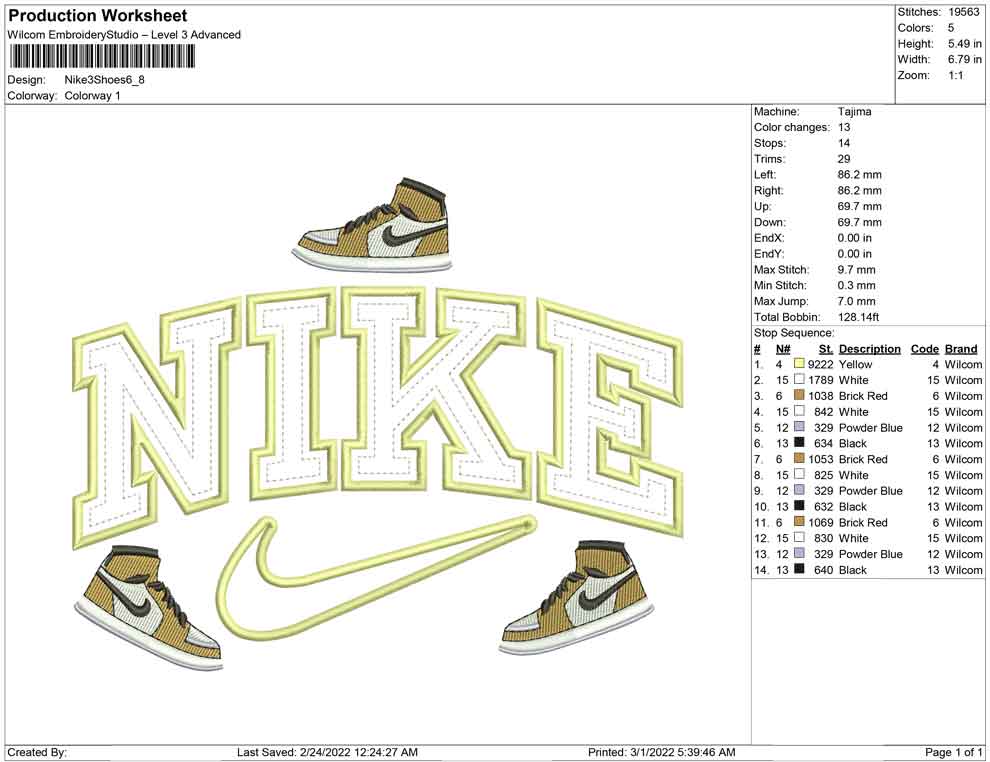990x762 pixels.
Task: Select the Width value 6.79 in
Action: coord(965,59)
